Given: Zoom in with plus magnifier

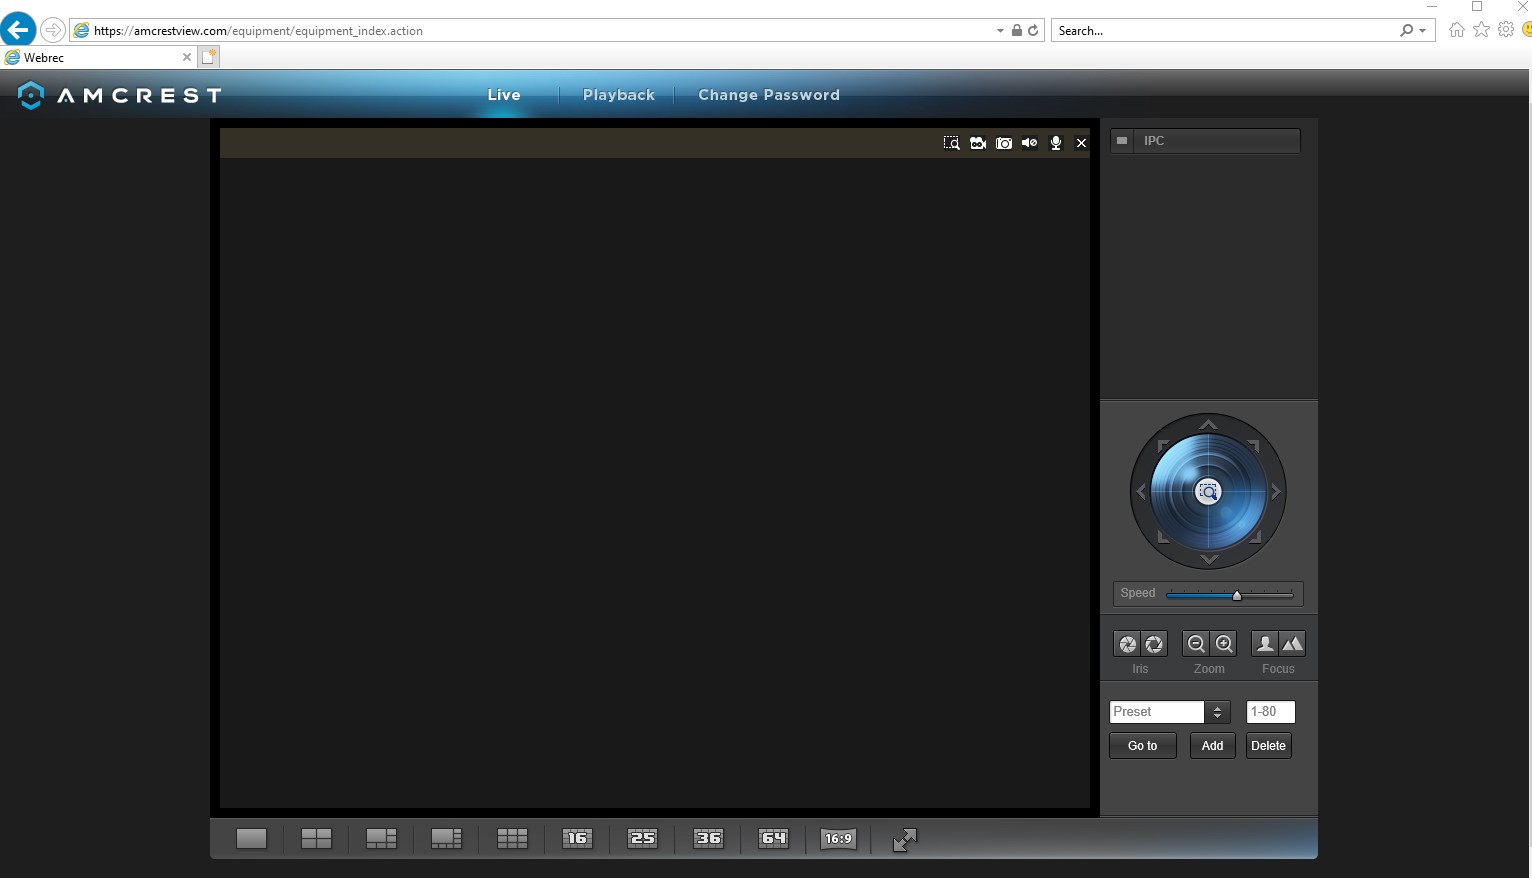Looking at the screenshot, I should [1224, 644].
